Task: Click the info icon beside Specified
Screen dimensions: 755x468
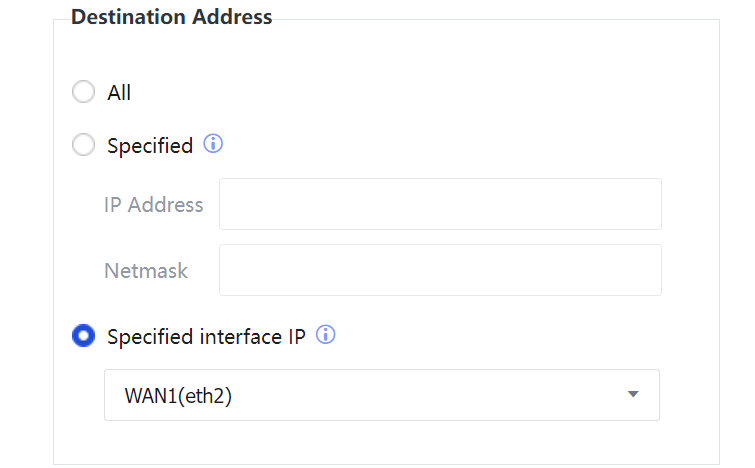Action: (213, 144)
